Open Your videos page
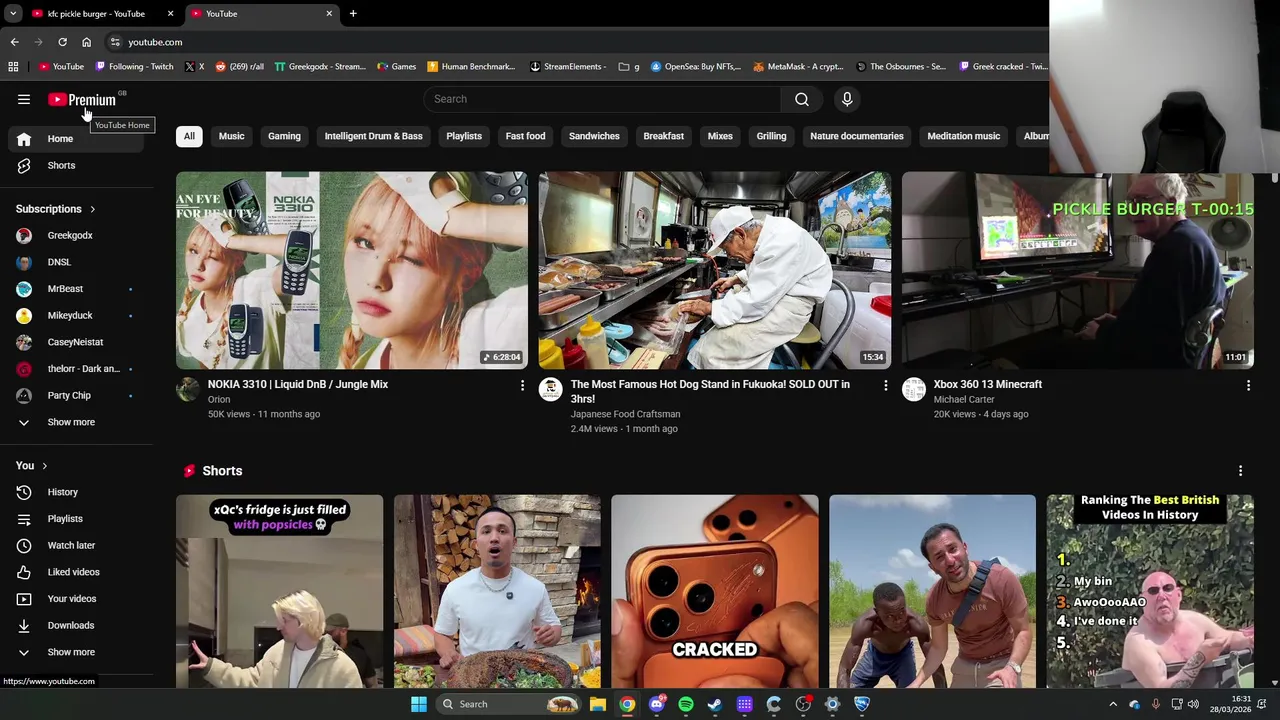The height and width of the screenshot is (720, 1280). pos(76,599)
